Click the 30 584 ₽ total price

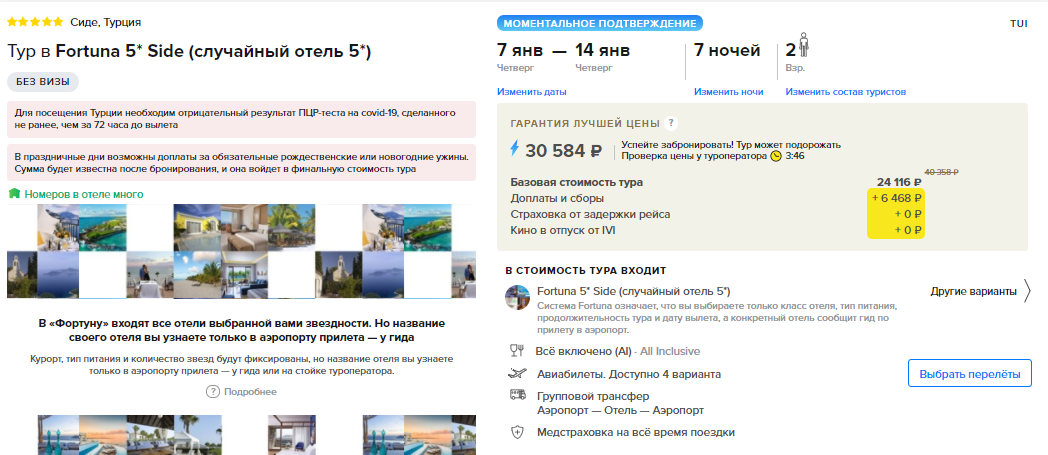point(563,151)
